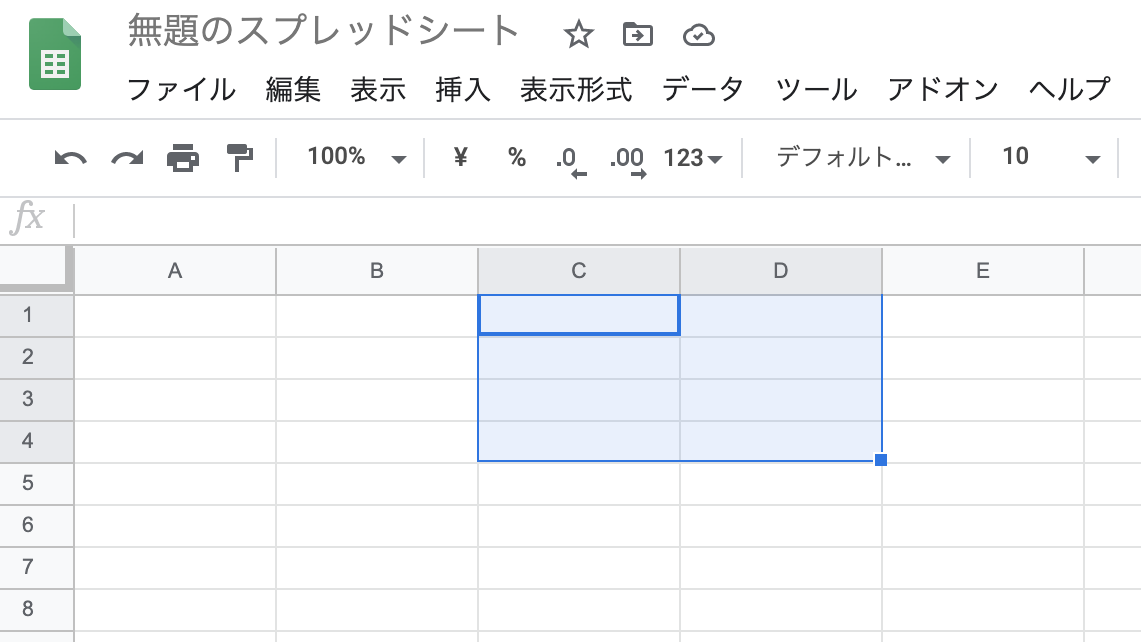Star this untitled spreadsheet
Screen dimensions: 1141x642
(578, 35)
